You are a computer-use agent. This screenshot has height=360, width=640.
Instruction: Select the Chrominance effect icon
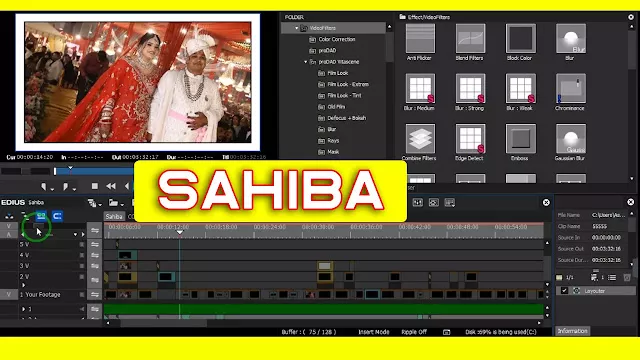tap(571, 88)
